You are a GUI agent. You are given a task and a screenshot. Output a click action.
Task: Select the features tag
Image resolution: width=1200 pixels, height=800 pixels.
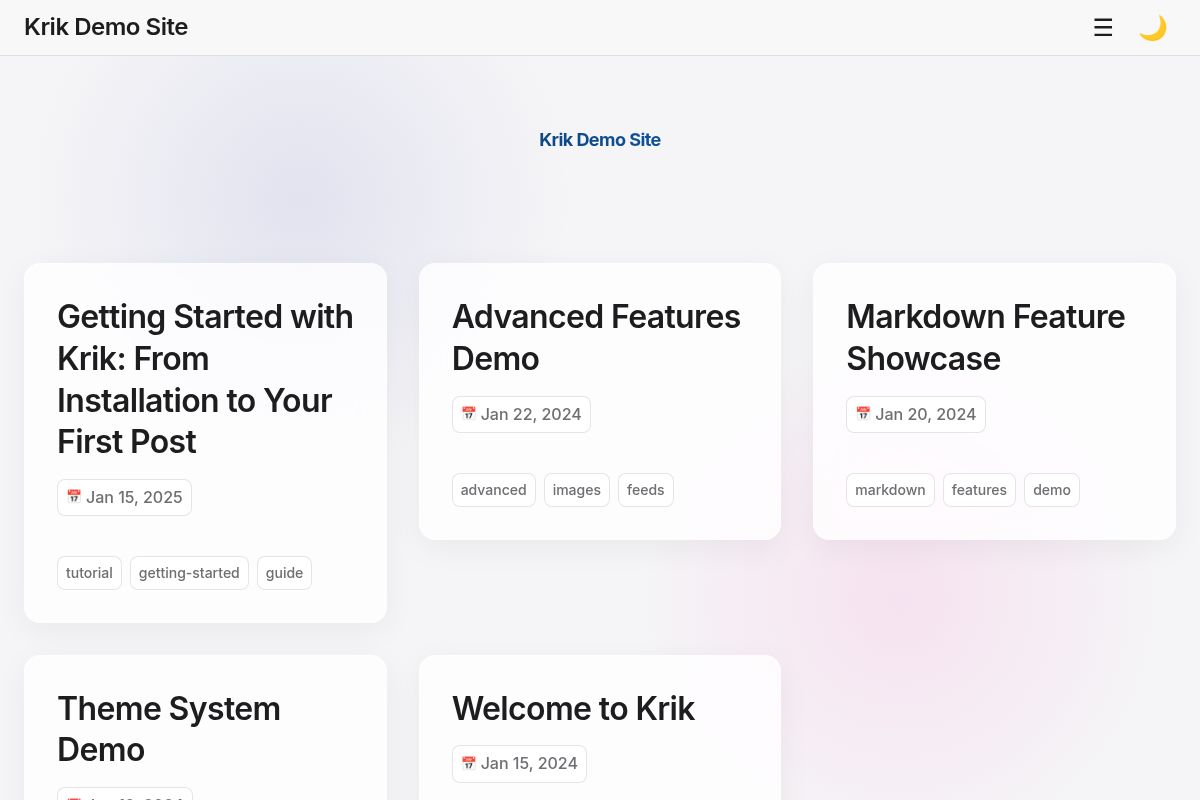(979, 490)
